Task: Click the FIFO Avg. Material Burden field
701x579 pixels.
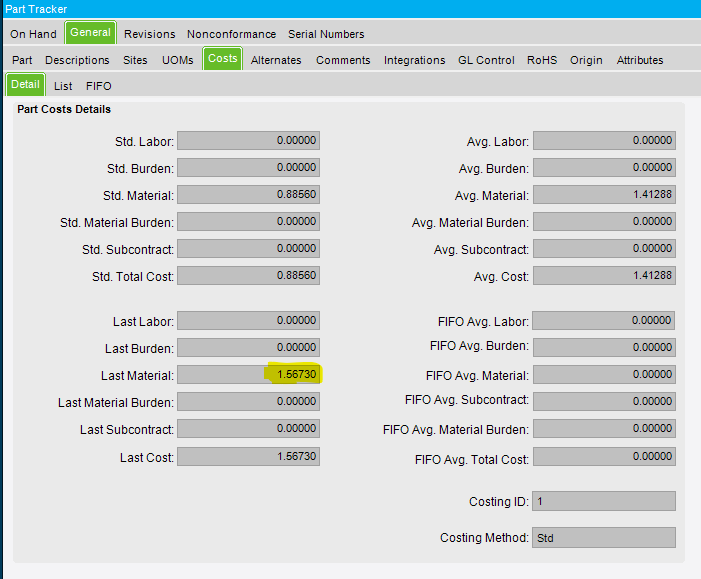Action: pyautogui.click(x=604, y=428)
